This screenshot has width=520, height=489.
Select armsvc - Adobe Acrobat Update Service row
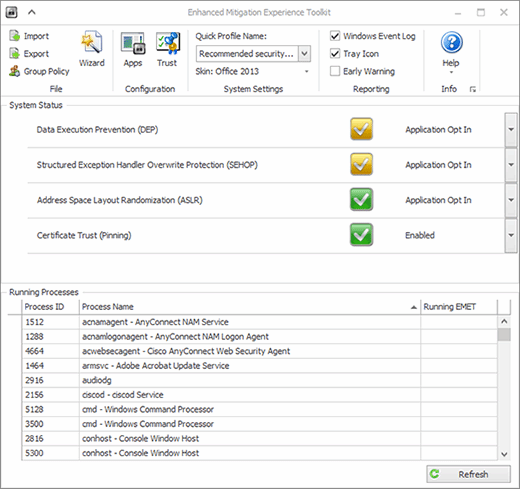click(x=260, y=366)
